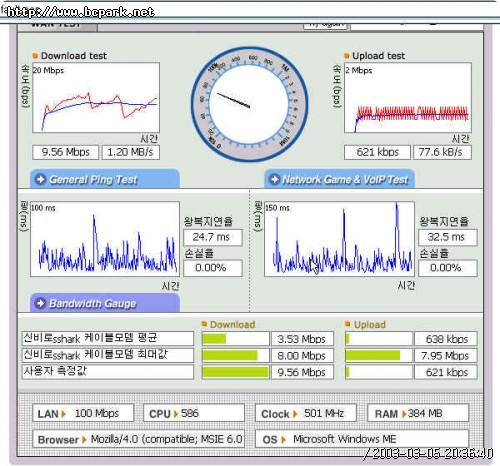Click the Bandwidth Gauge arrow icon
This screenshot has width=500, height=466.
(40, 303)
